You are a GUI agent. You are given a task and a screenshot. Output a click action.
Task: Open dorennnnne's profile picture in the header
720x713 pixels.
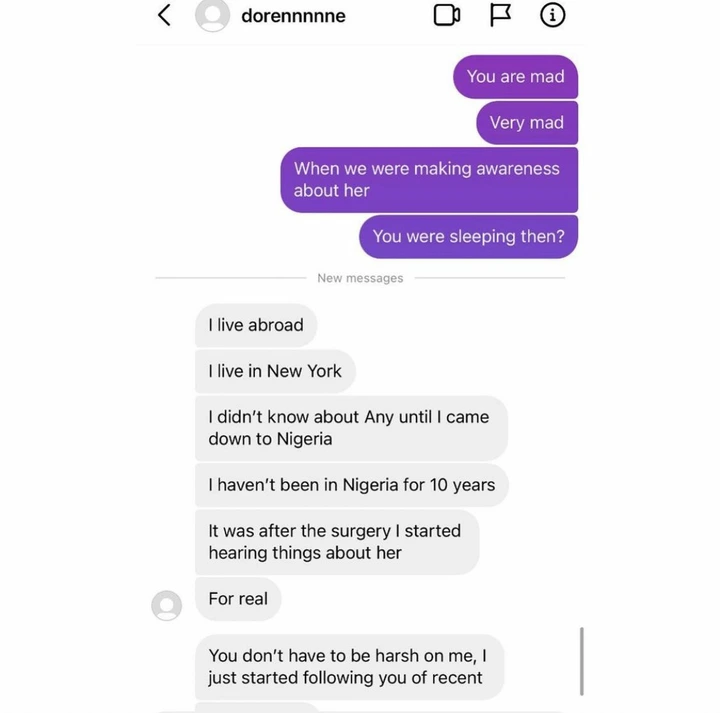[212, 15]
